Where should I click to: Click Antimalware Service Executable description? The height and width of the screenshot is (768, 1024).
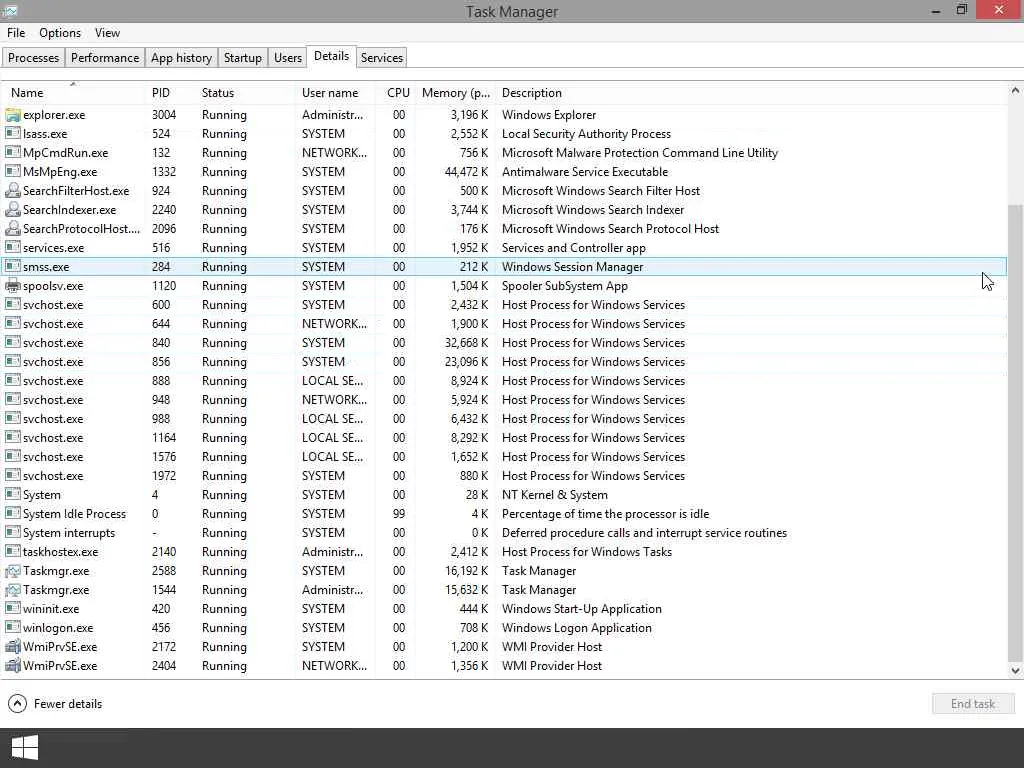click(584, 172)
